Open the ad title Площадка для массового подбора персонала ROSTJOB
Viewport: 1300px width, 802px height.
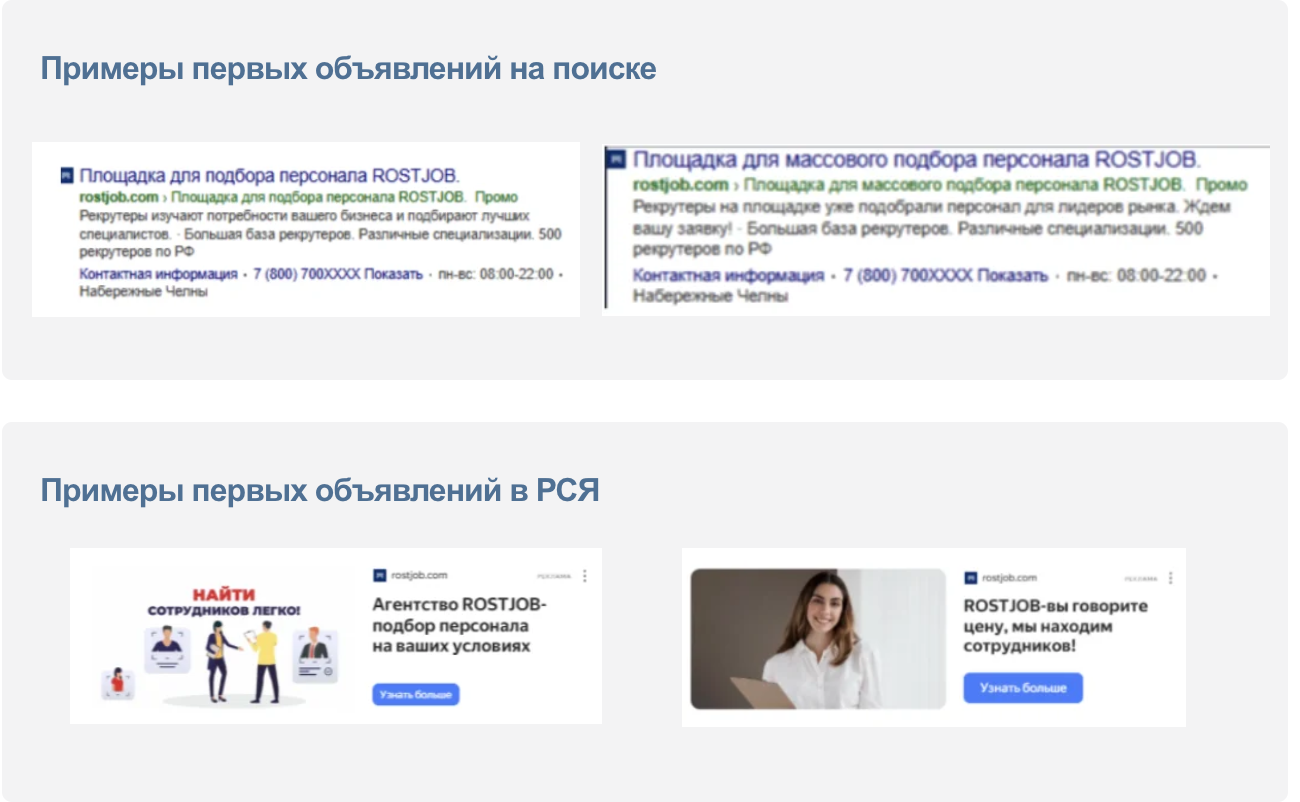click(917, 160)
